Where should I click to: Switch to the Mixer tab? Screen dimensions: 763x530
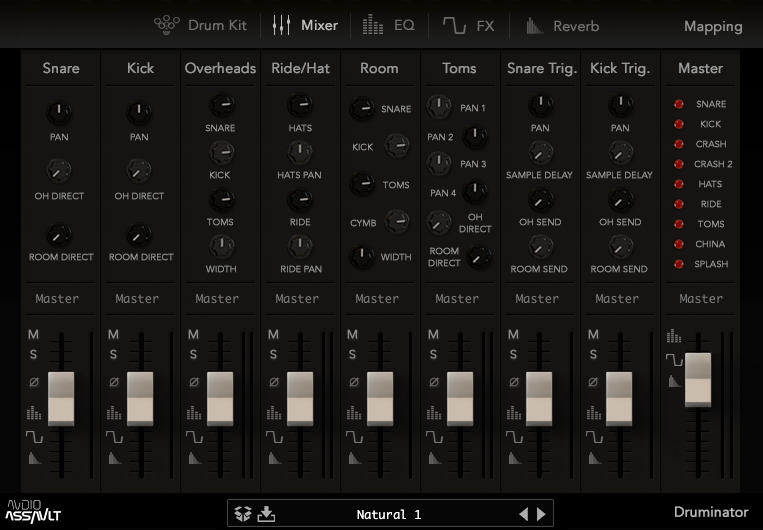(305, 25)
